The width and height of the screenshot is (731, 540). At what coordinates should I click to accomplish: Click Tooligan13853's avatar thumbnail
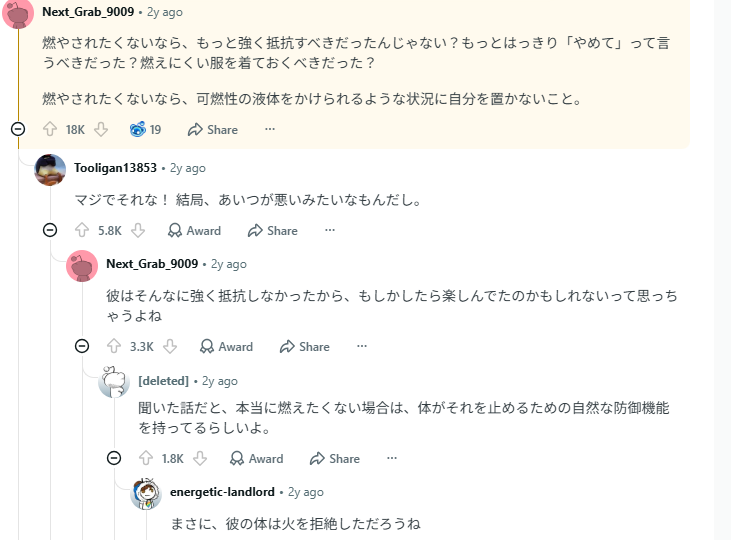tap(50, 169)
